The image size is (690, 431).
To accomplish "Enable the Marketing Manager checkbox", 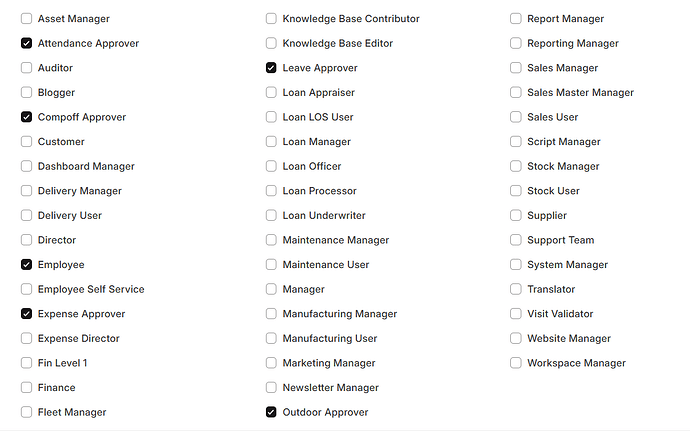I will tap(271, 363).
